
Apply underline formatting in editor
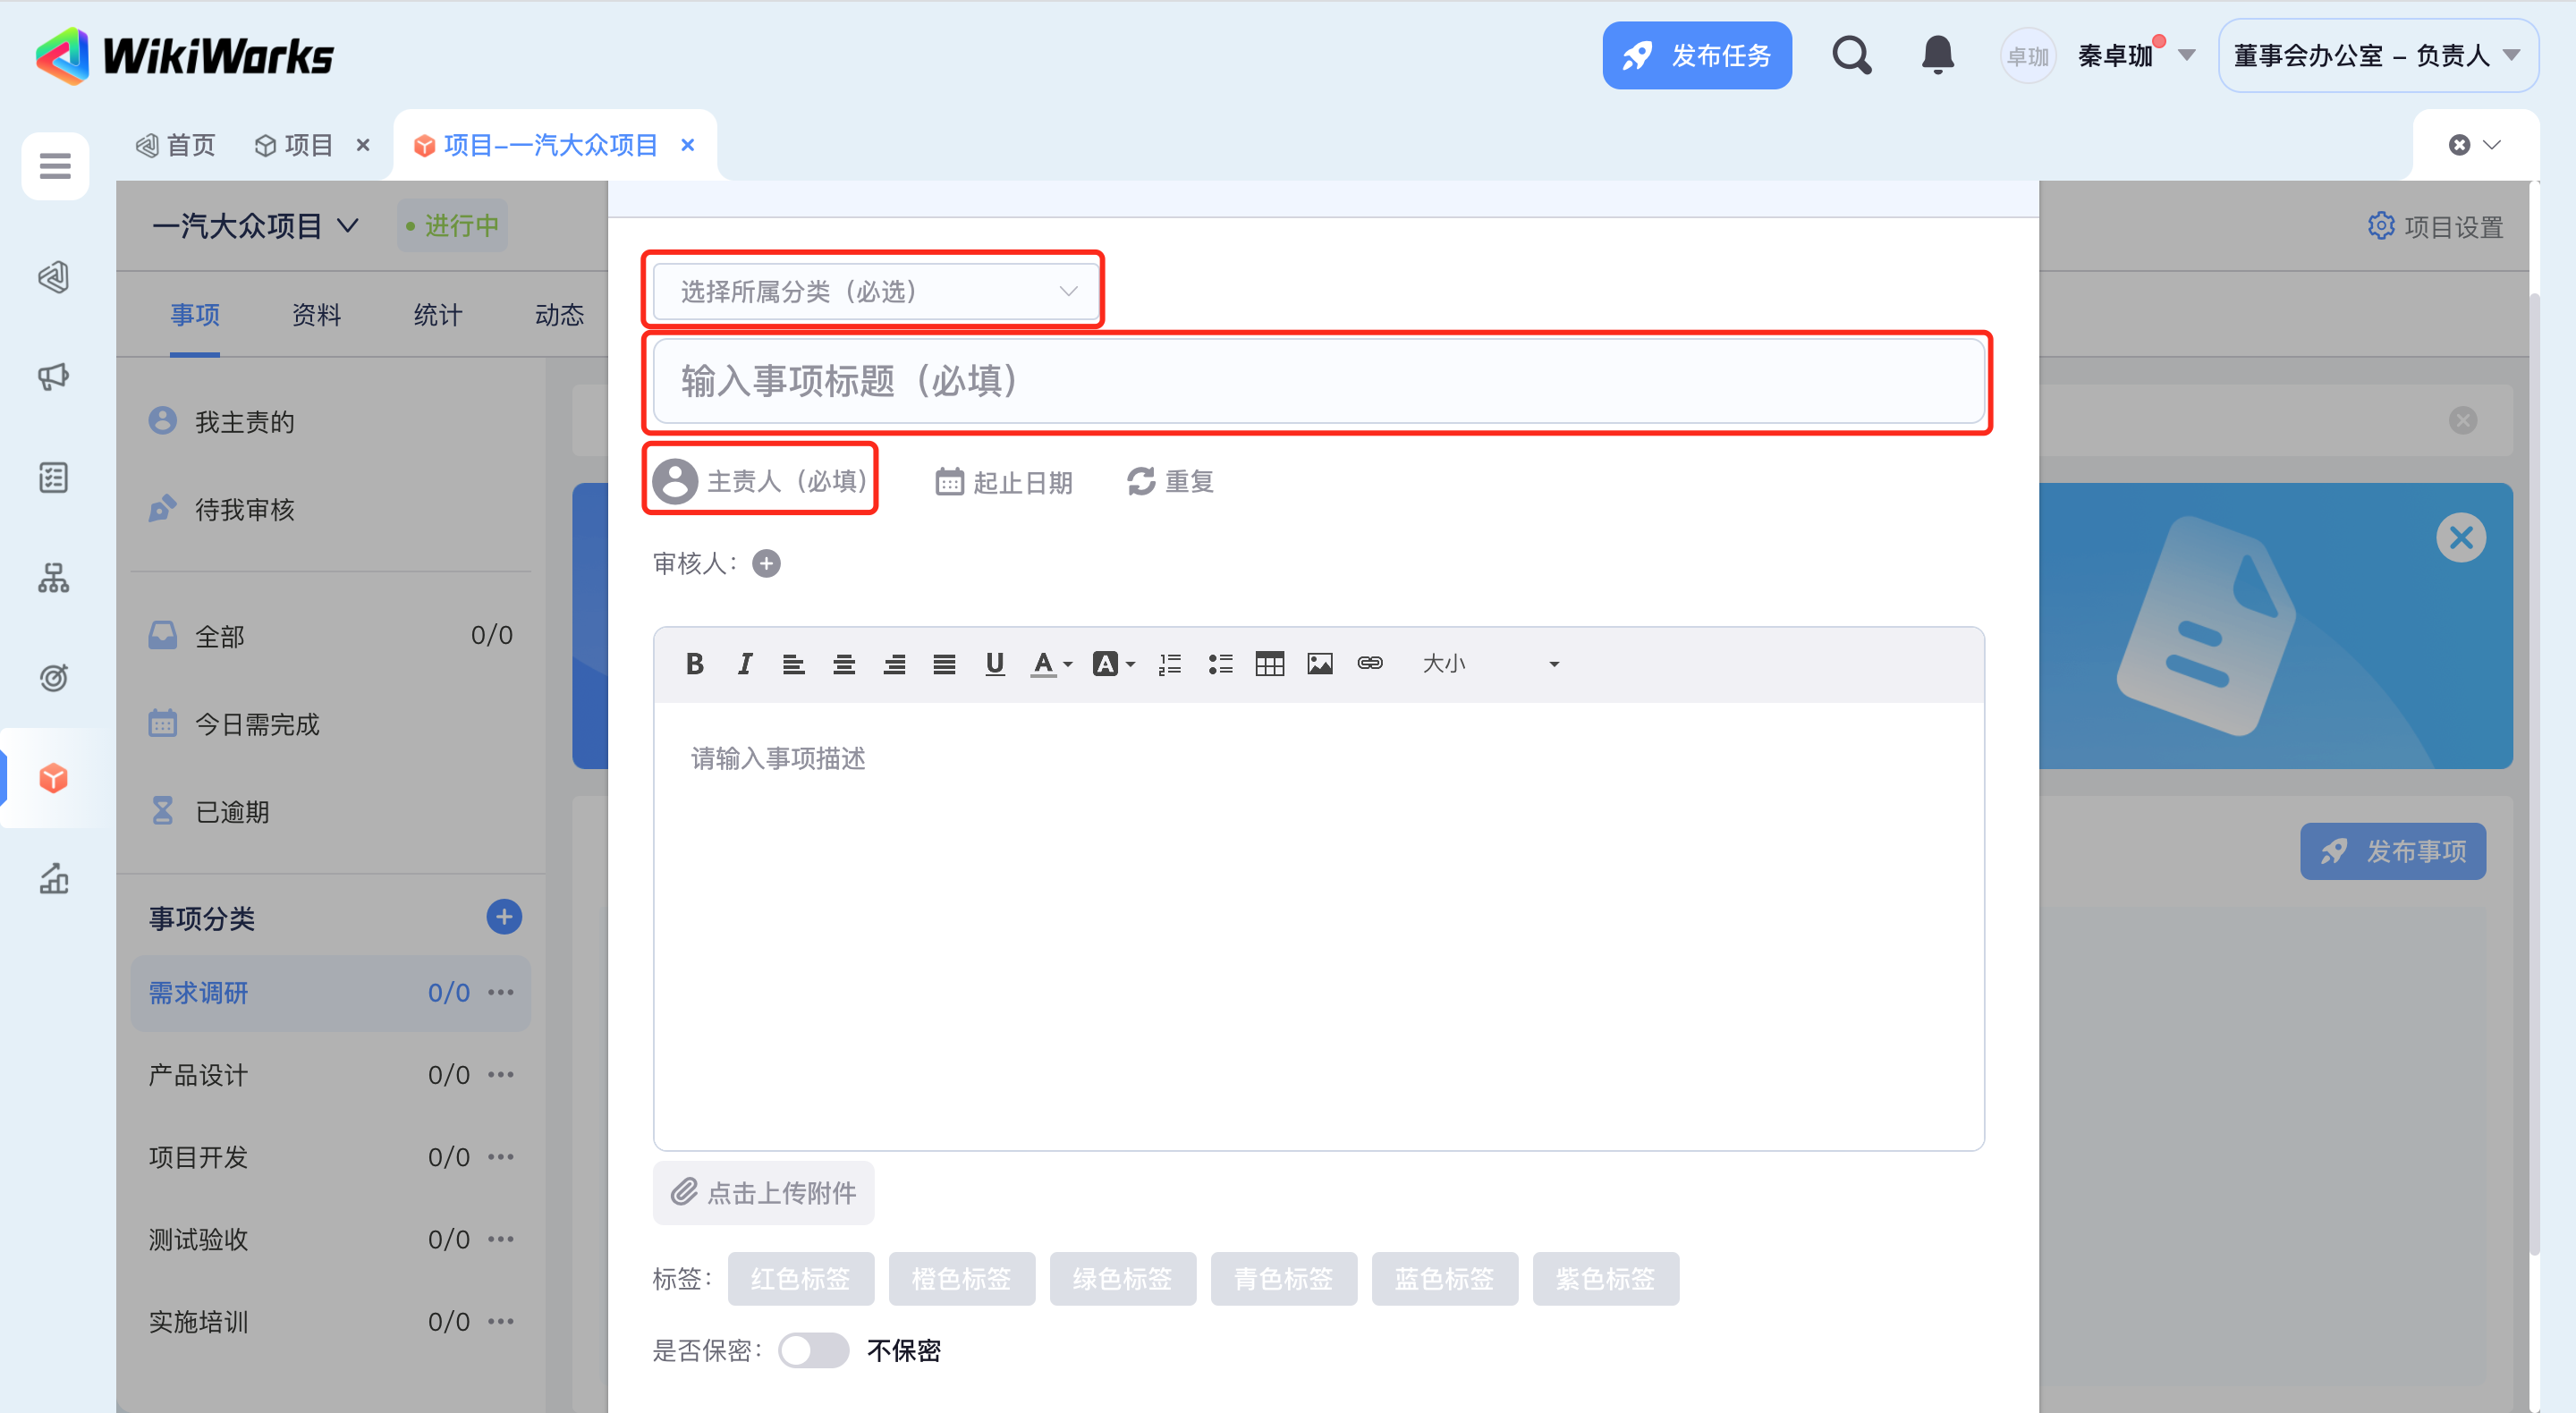[994, 664]
